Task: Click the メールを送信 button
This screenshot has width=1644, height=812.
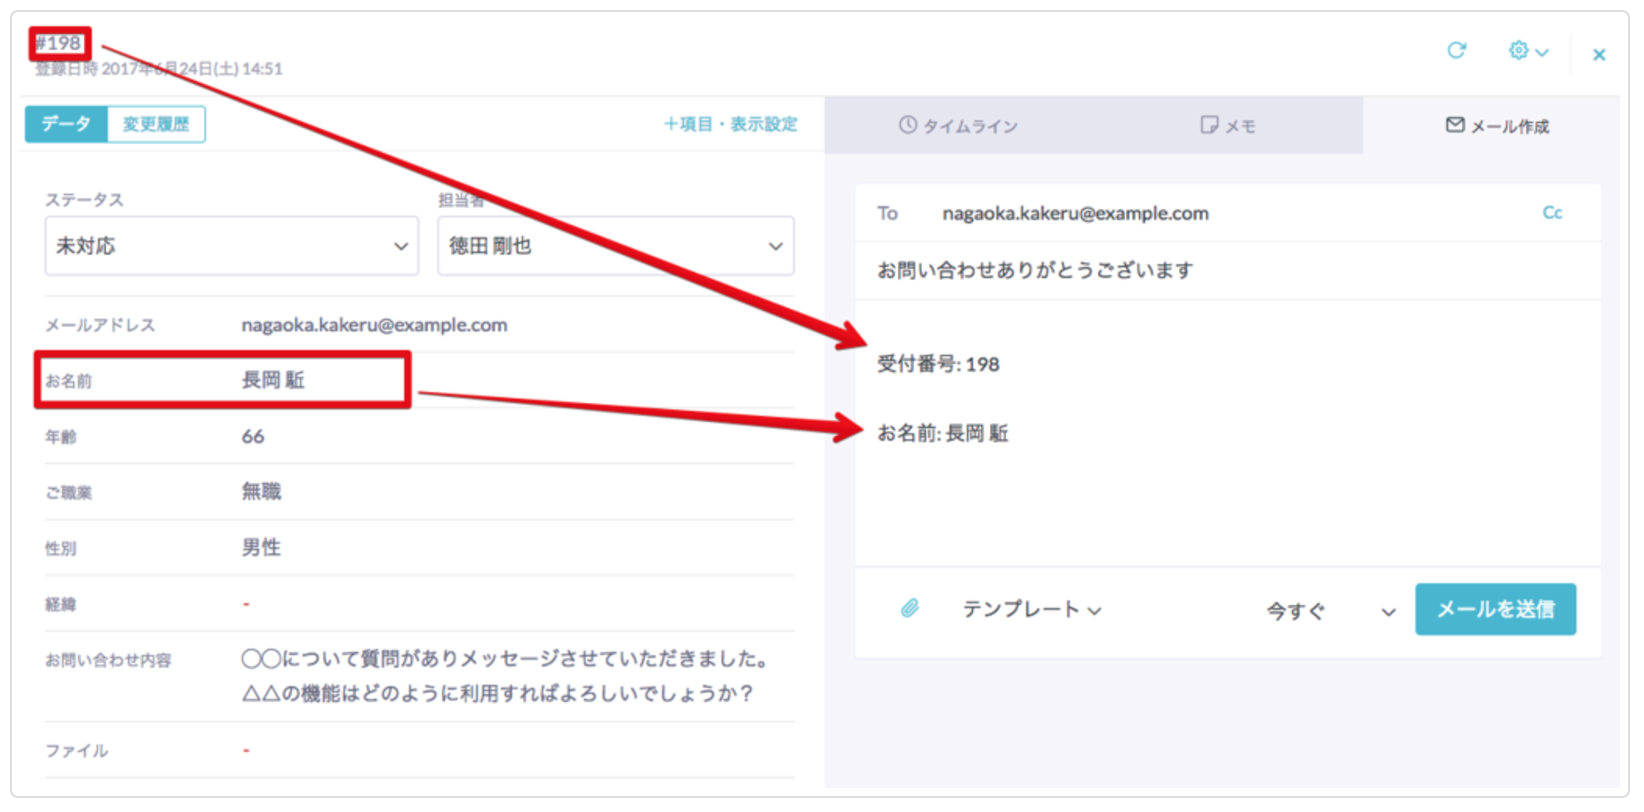Action: pyautogui.click(x=1495, y=609)
